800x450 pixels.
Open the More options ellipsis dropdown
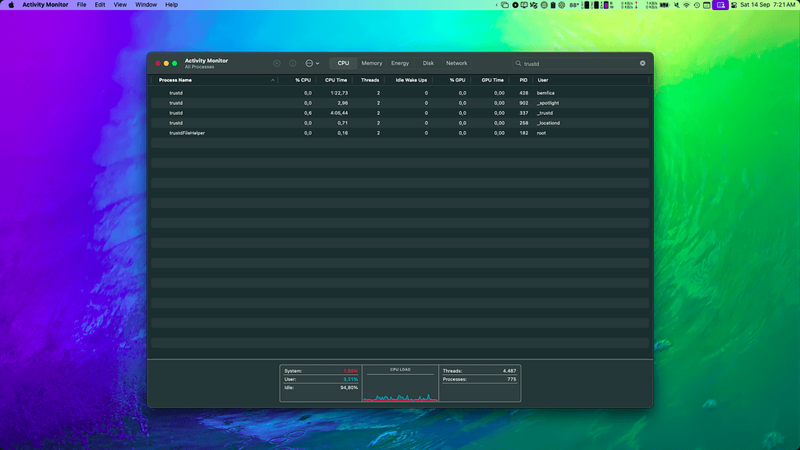pos(312,63)
